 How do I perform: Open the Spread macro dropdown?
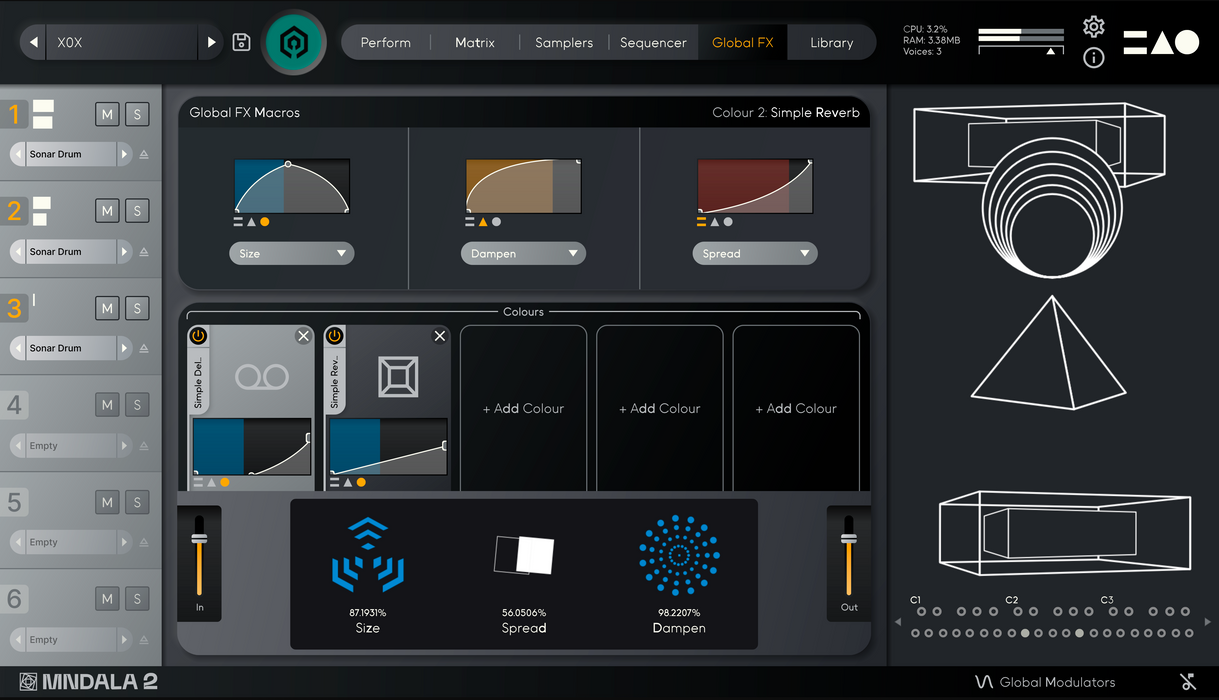[754, 254]
